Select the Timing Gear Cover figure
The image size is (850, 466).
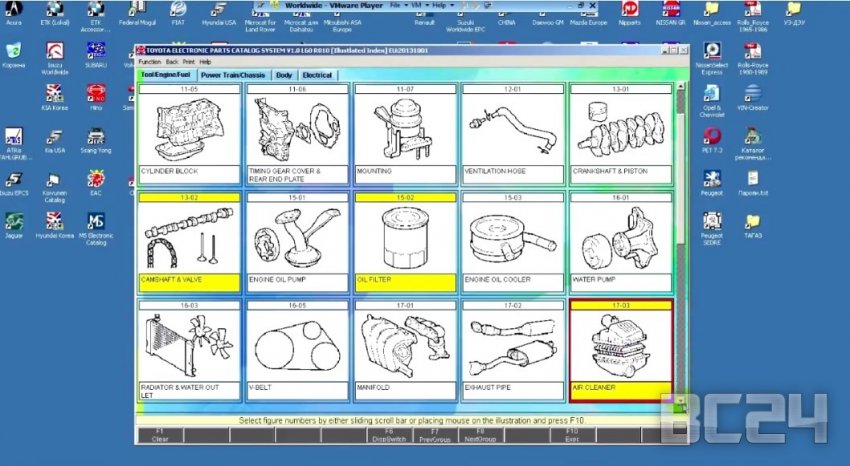coord(297,131)
